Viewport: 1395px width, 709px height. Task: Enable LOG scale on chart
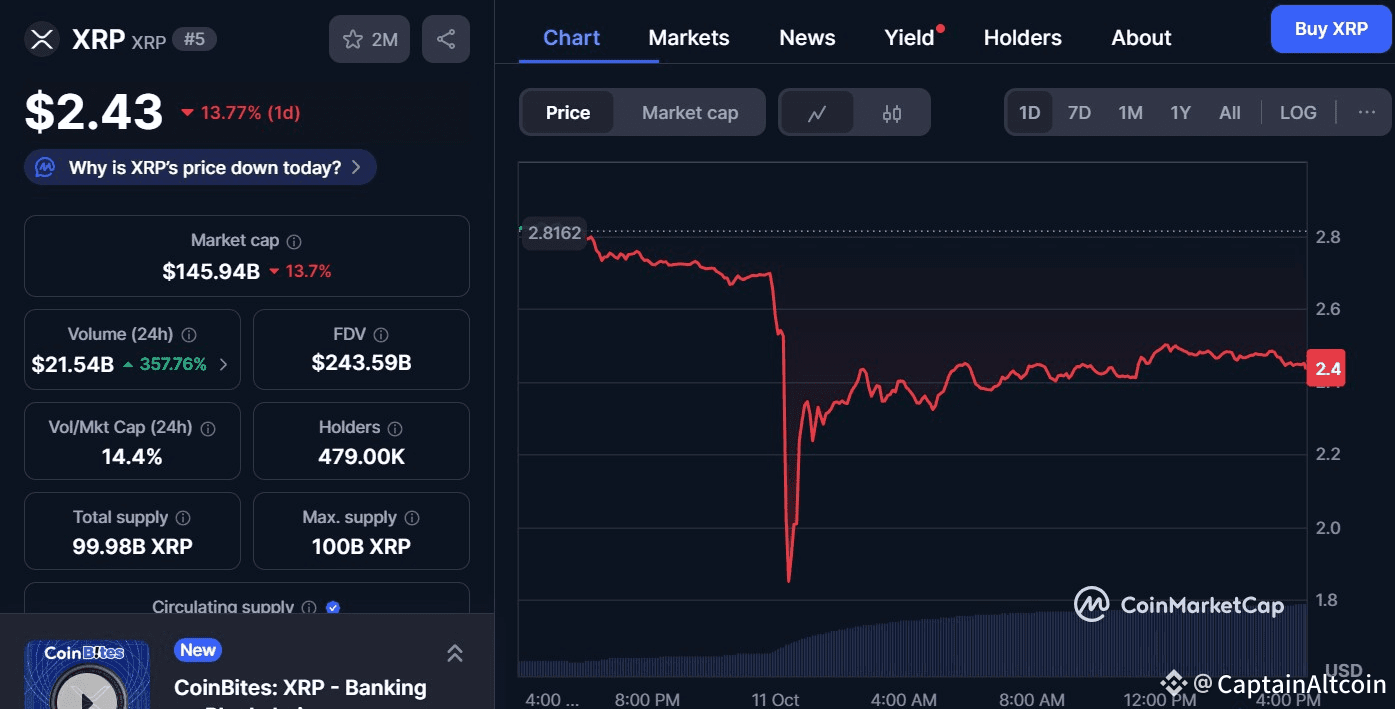(x=1298, y=113)
